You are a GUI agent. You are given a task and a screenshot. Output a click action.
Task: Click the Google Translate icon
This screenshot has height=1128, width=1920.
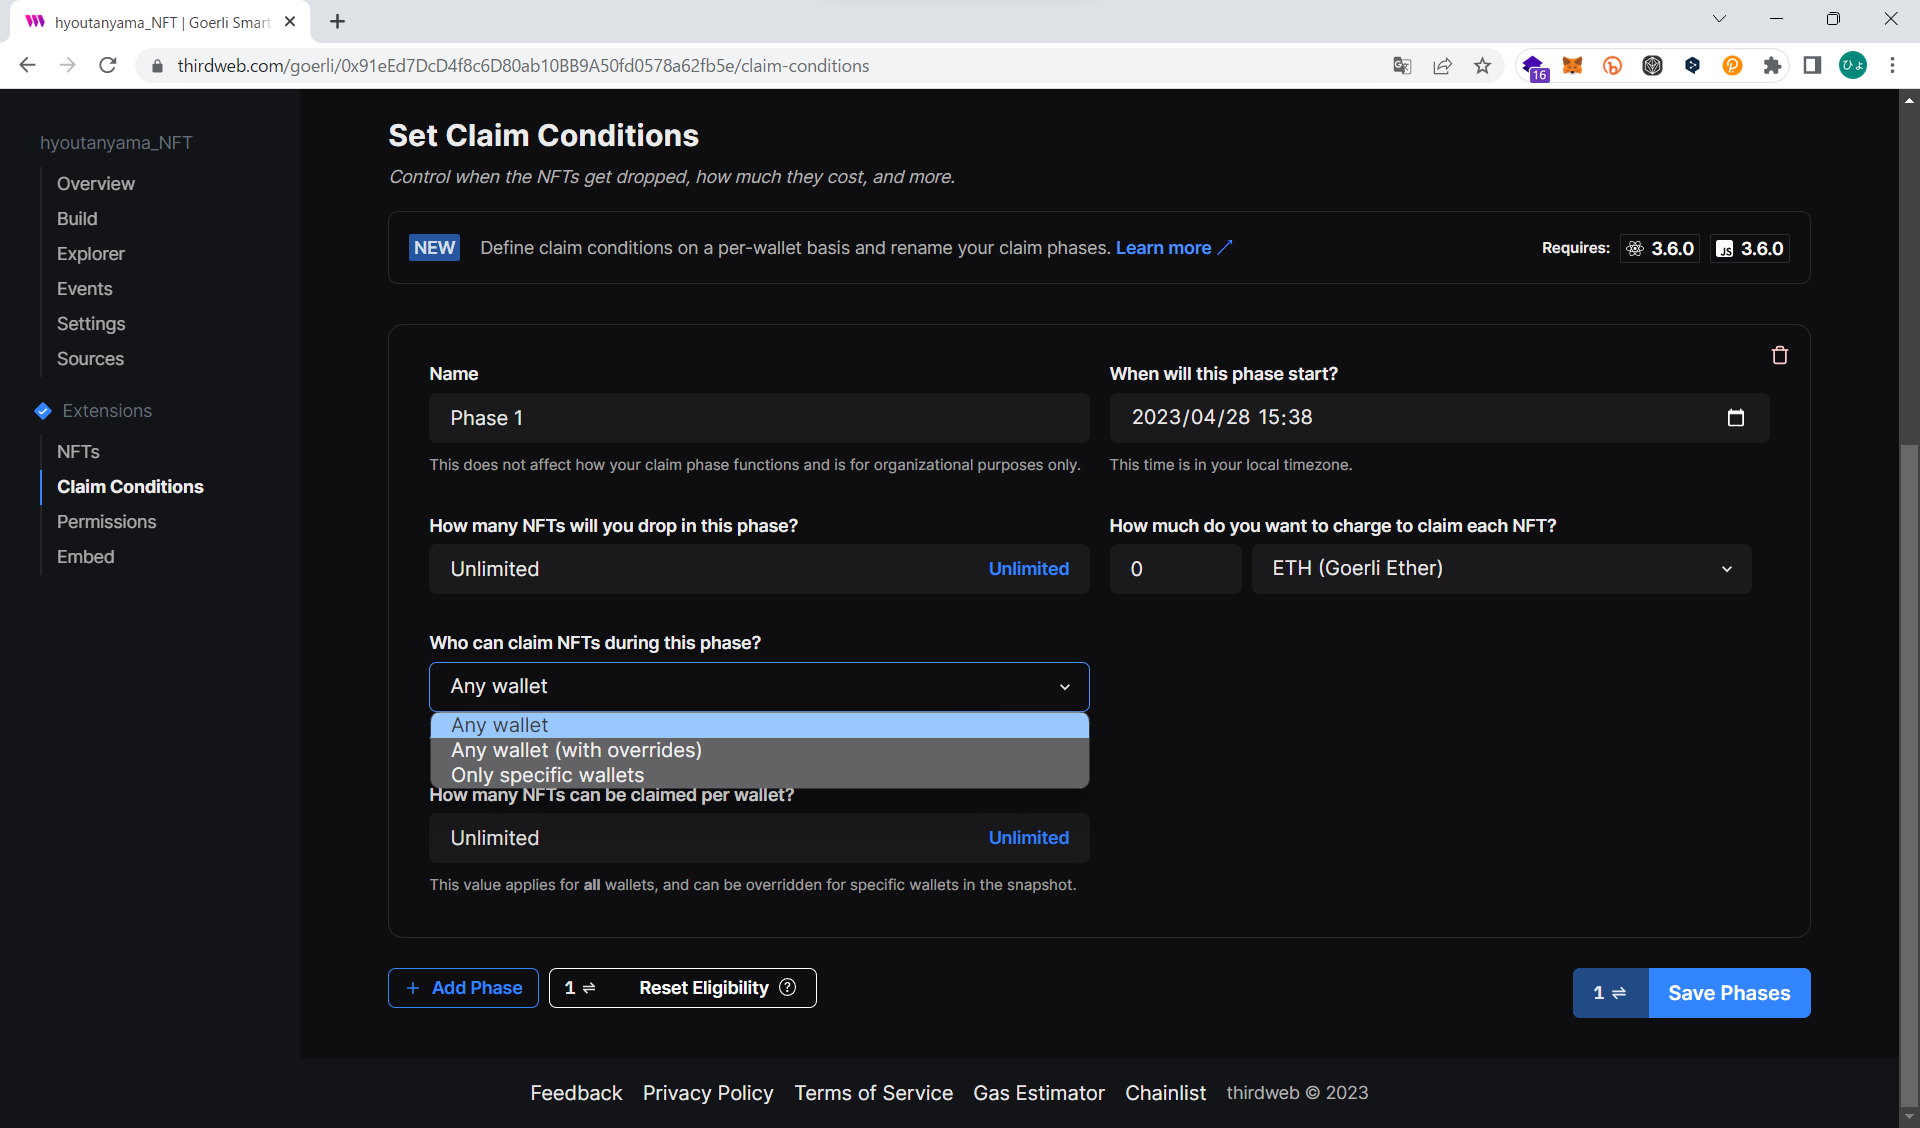pyautogui.click(x=1402, y=66)
